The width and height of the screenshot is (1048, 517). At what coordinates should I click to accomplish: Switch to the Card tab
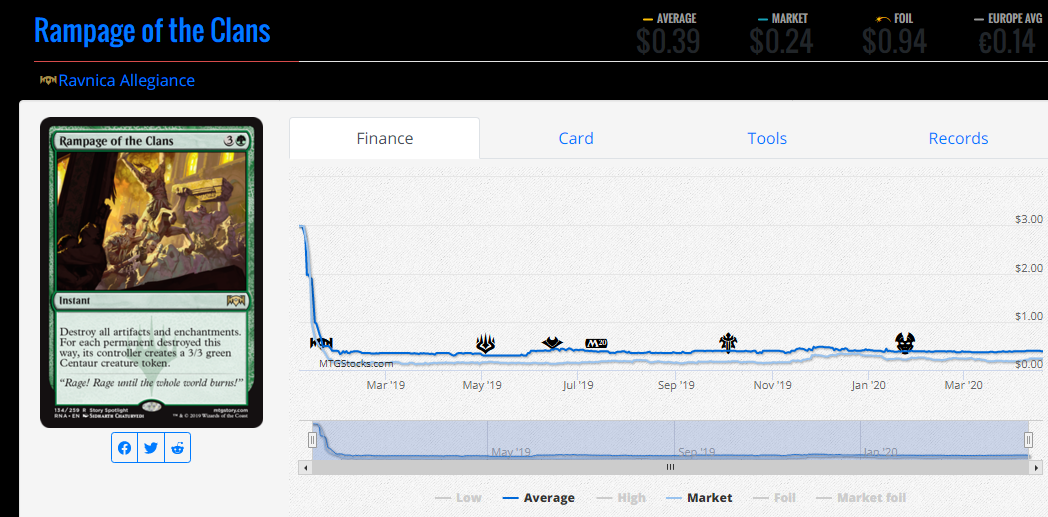tap(576, 138)
